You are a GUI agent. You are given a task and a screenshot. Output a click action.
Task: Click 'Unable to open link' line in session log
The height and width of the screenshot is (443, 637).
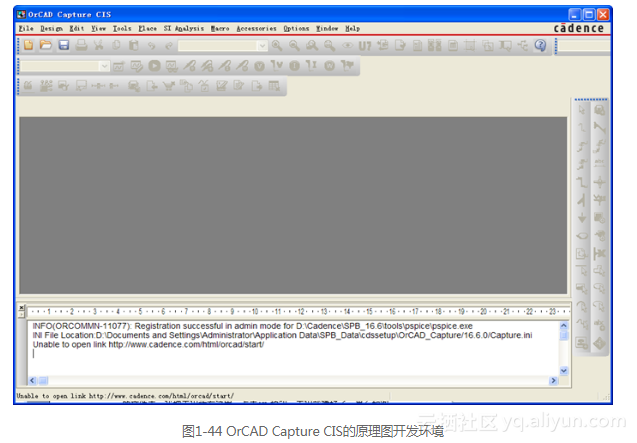[x=148, y=345]
